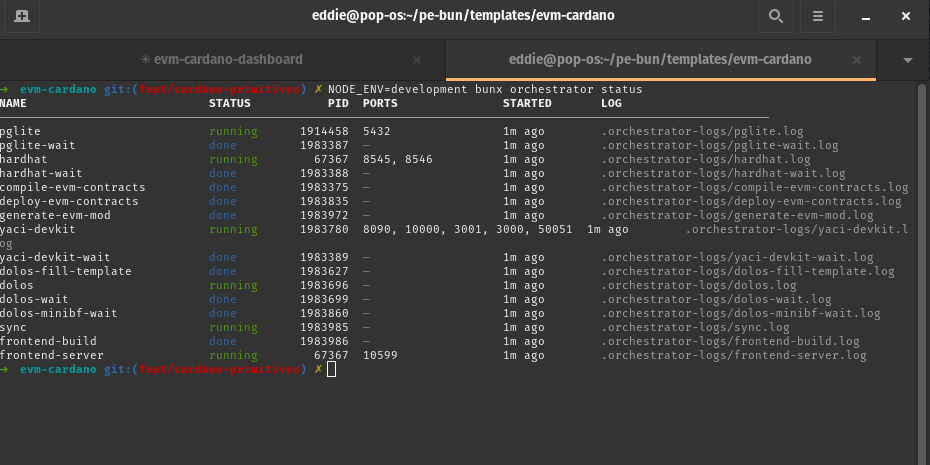Viewport: 930px width, 465px height.
Task: Minimize the terminal window
Action: [866, 17]
